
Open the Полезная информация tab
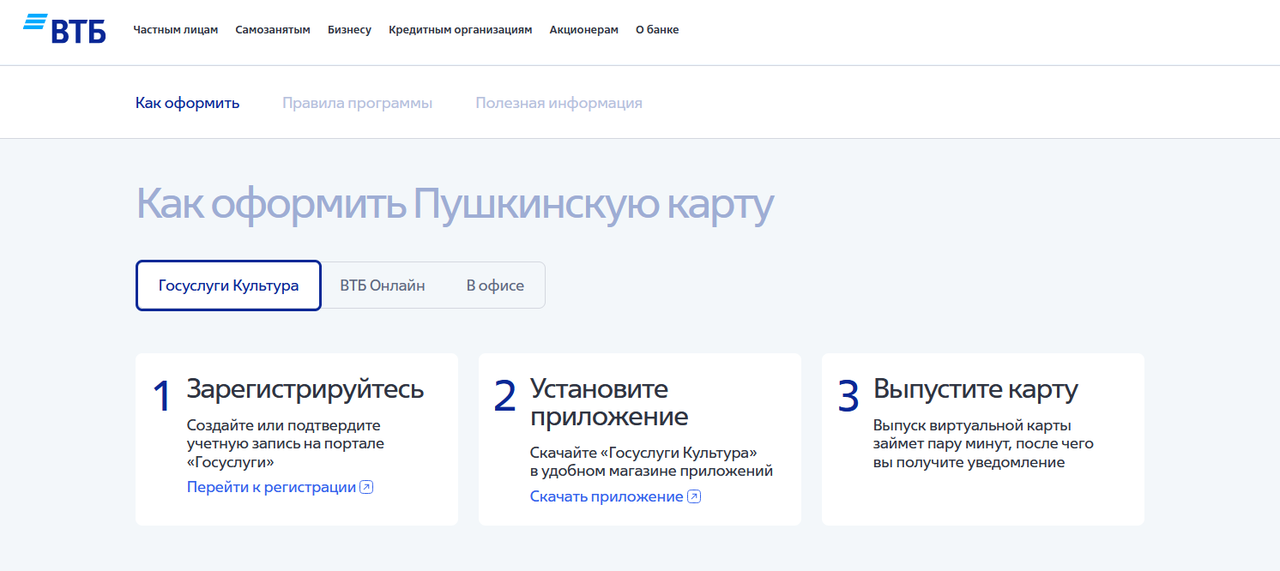point(558,103)
